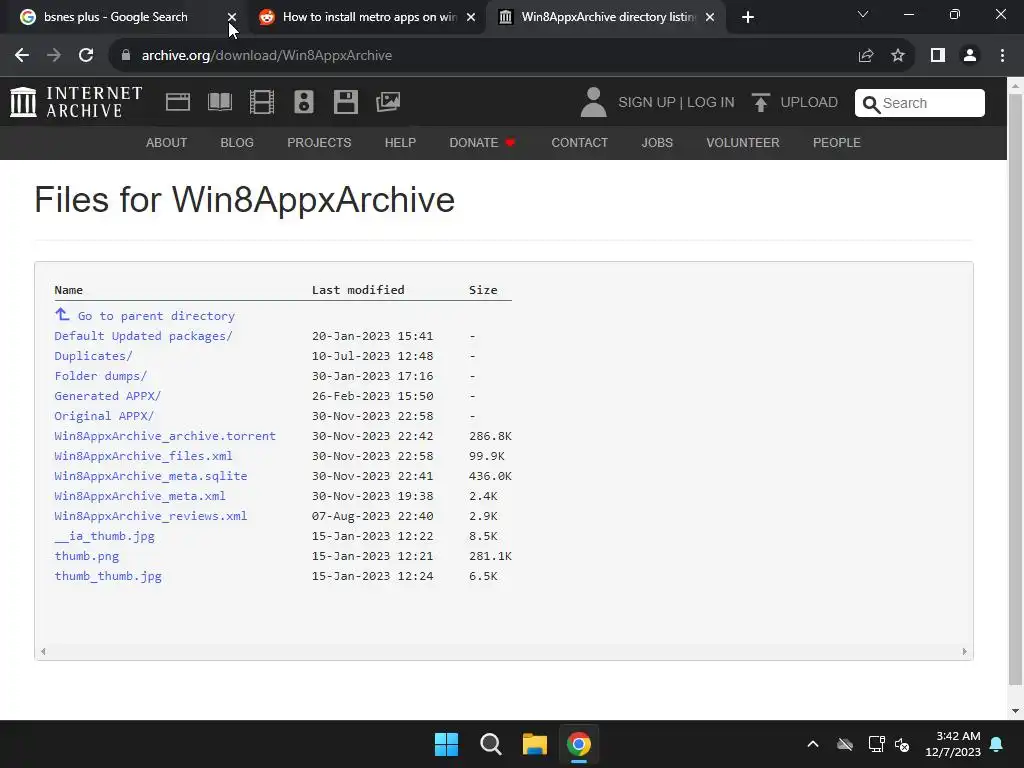Viewport: 1024px width, 768px height.
Task: Open Win8AppxArchive_reviews.xml
Action: (x=151, y=516)
